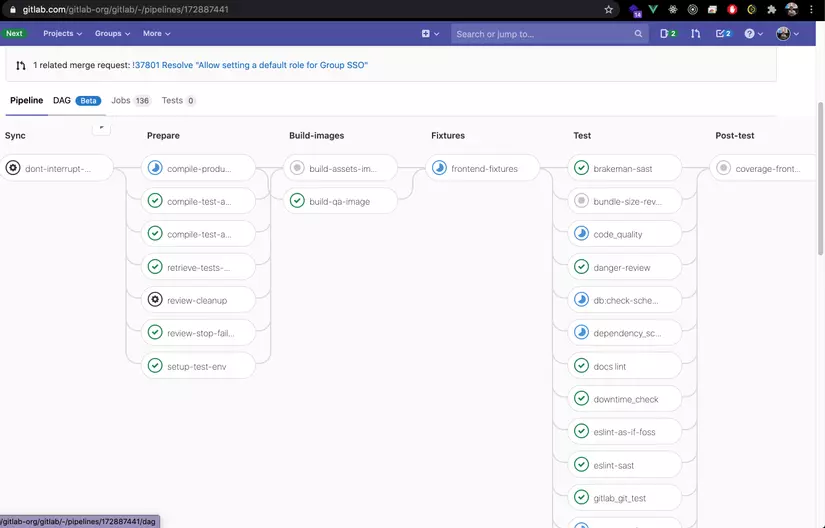Select the Build-images stage heading
Viewport: 825px width, 528px height.
tap(316, 135)
